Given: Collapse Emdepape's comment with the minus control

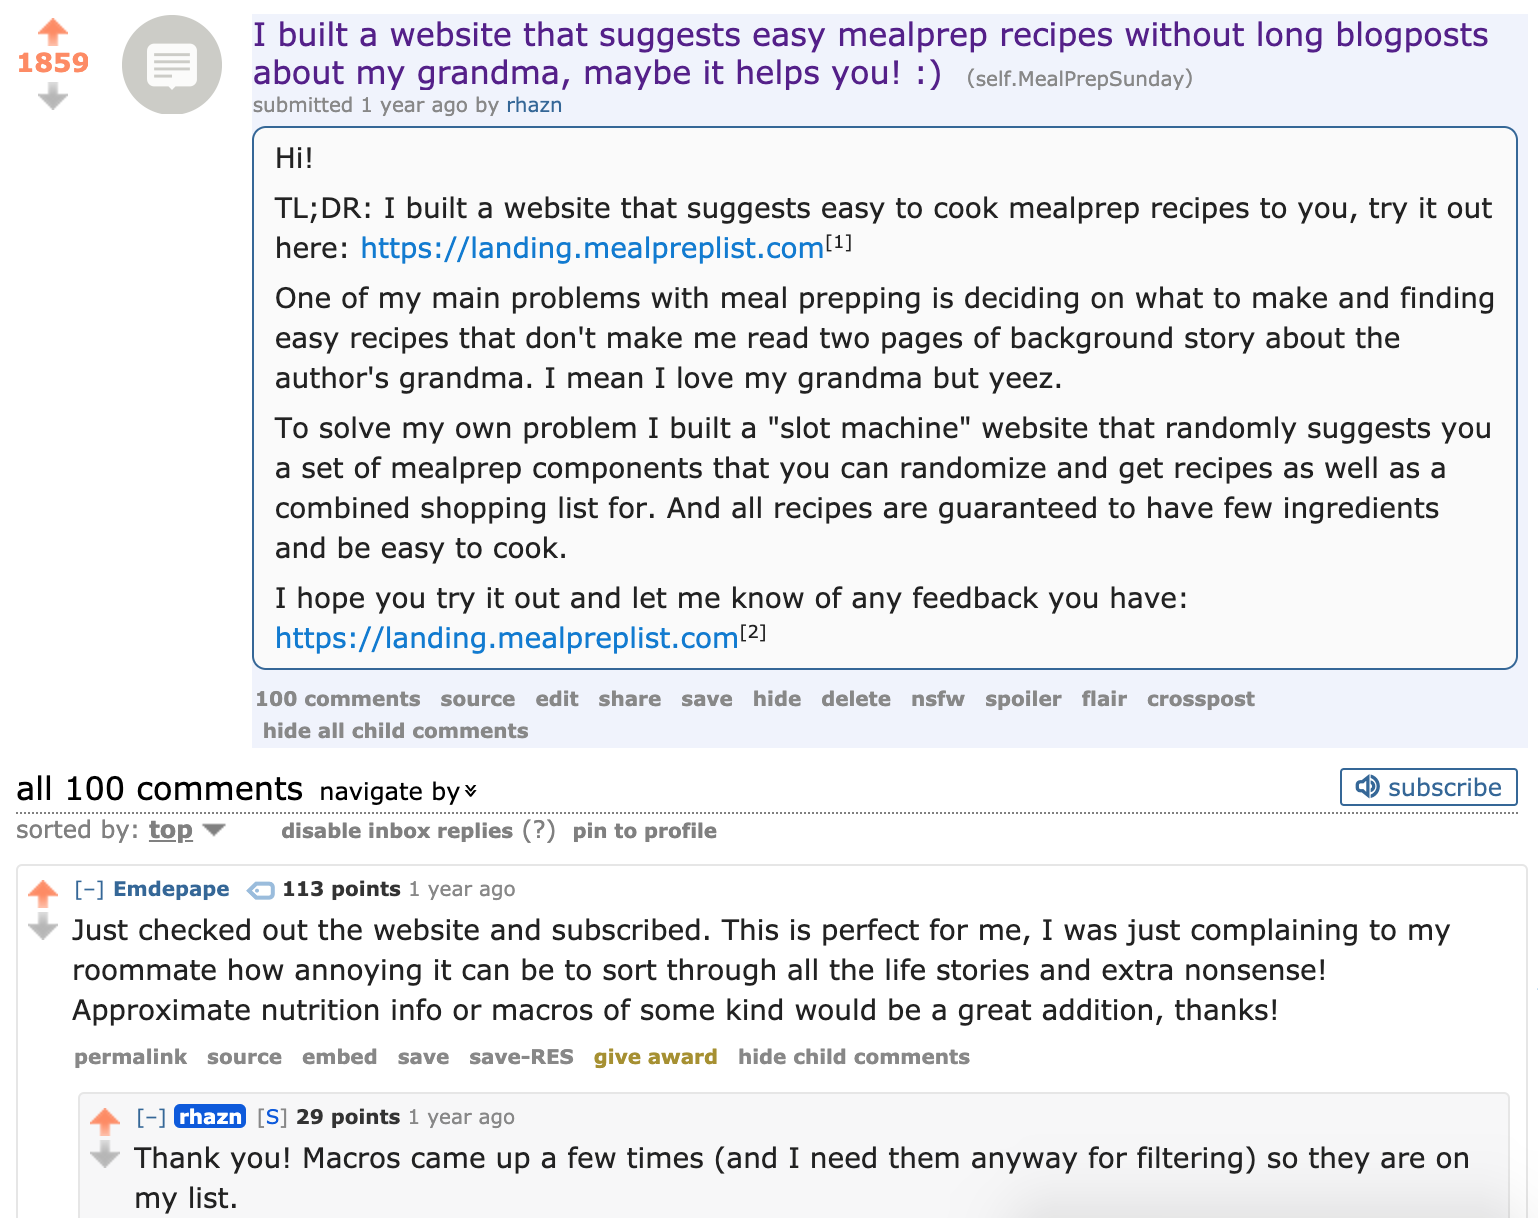Looking at the screenshot, I should click(x=91, y=888).
